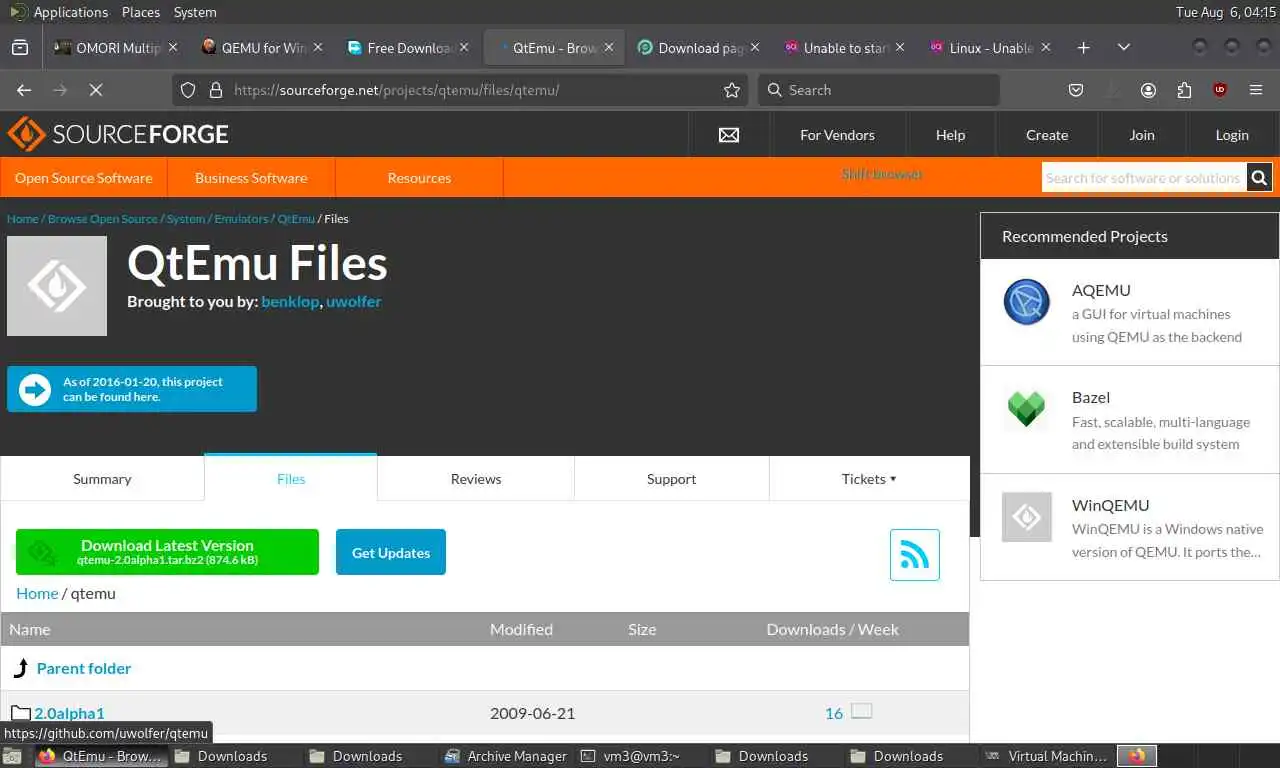Click the RSS feed icon
This screenshot has height=768, width=1280.
click(915, 554)
